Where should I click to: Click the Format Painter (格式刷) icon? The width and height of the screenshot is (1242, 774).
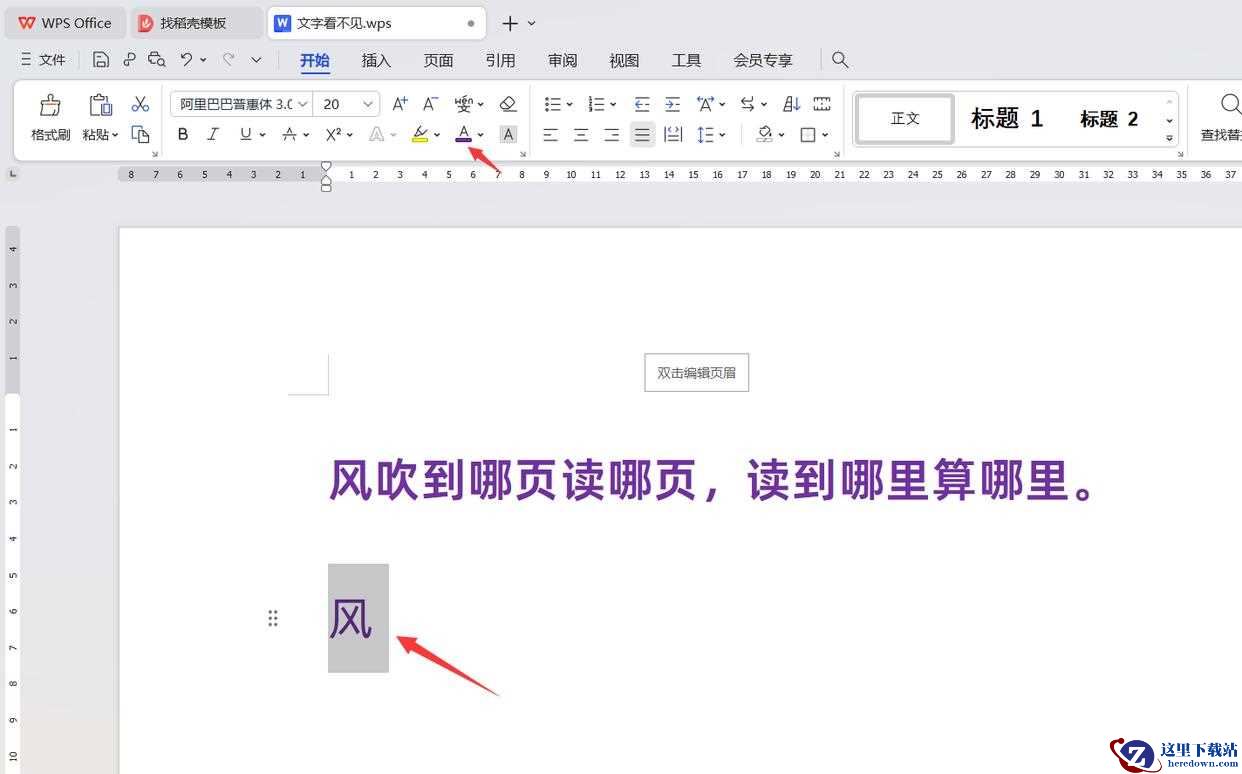(x=50, y=106)
